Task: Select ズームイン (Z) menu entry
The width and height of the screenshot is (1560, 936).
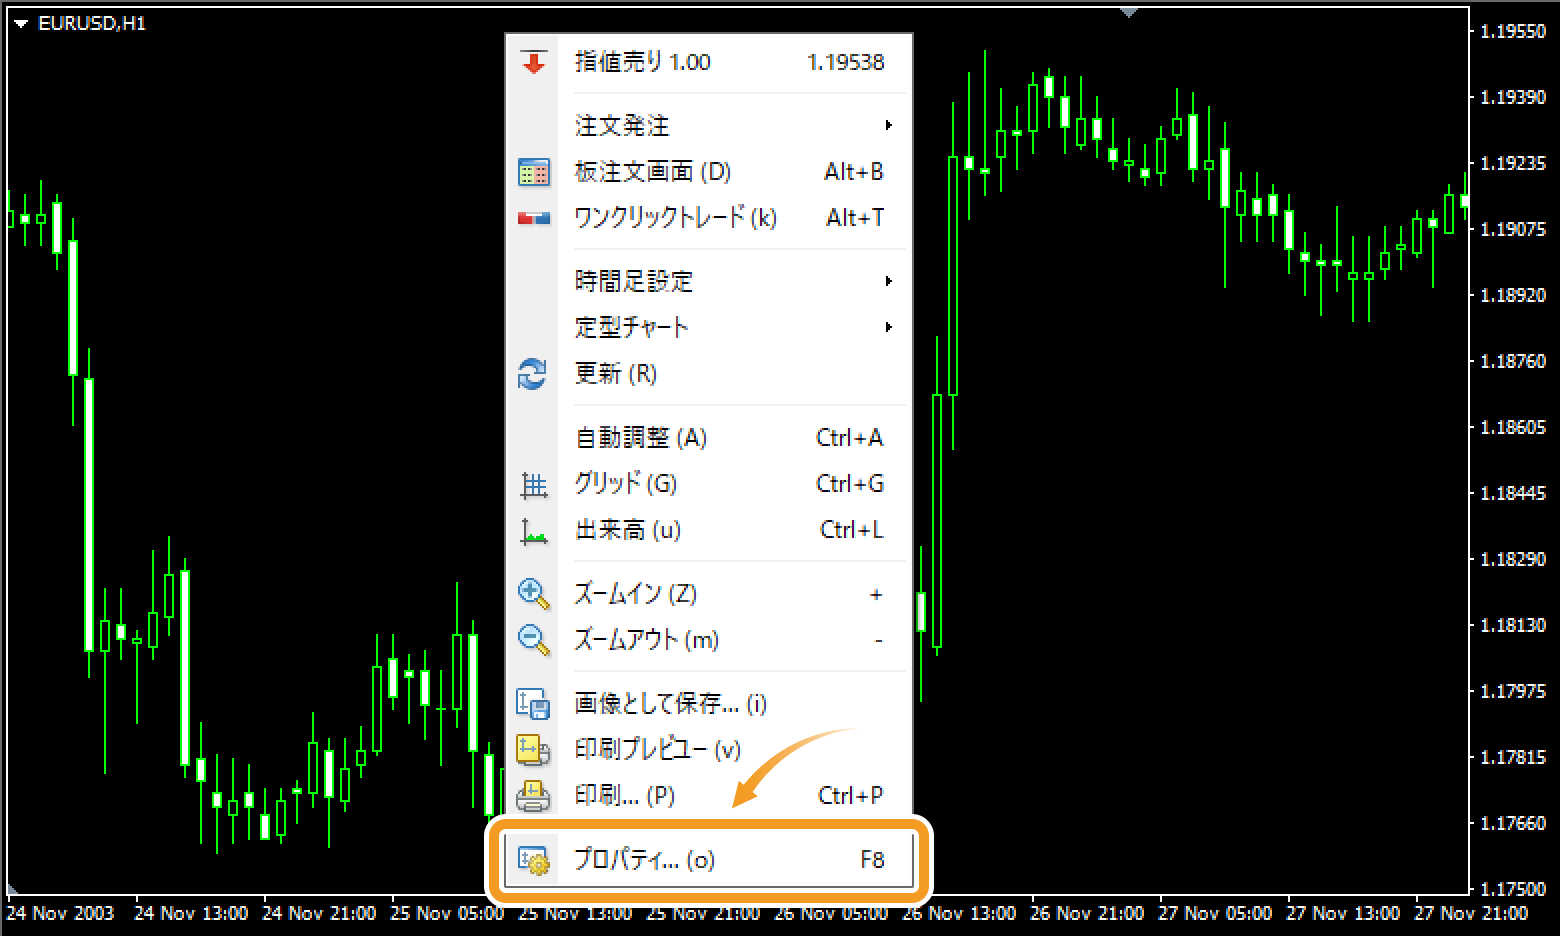Action: [x=709, y=594]
